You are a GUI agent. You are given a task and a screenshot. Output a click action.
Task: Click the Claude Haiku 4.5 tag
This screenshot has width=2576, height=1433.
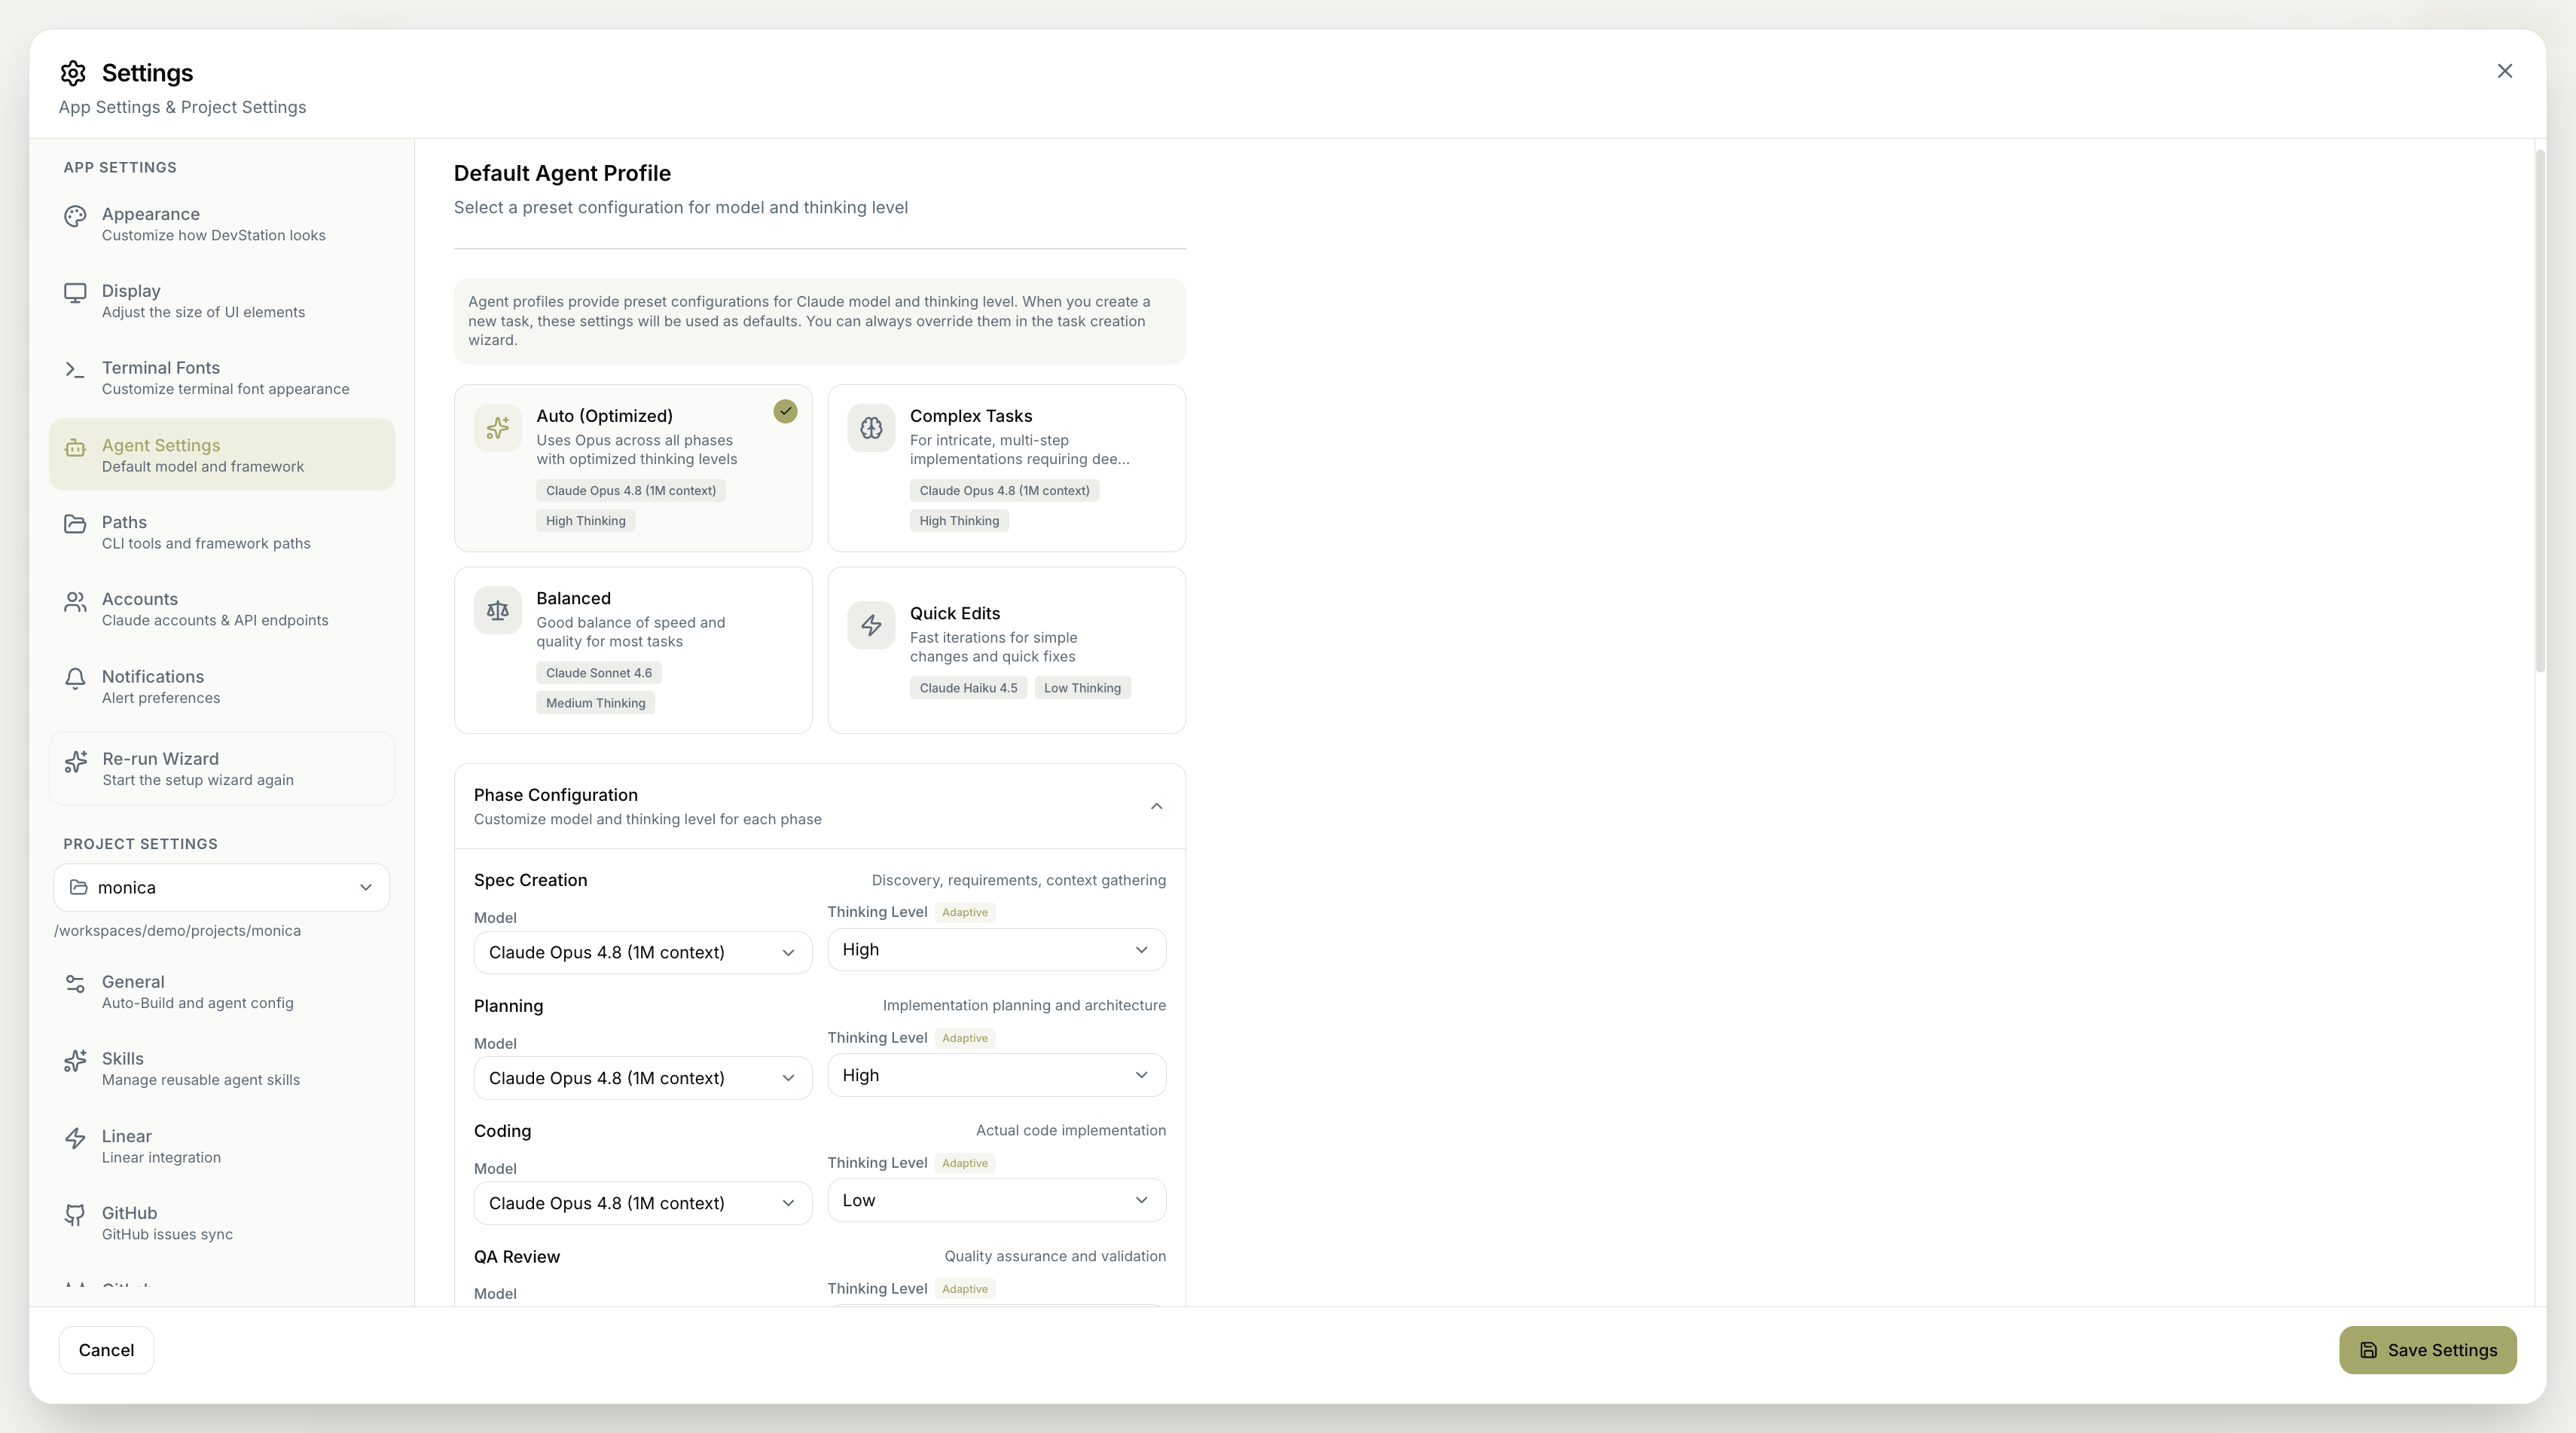point(968,688)
